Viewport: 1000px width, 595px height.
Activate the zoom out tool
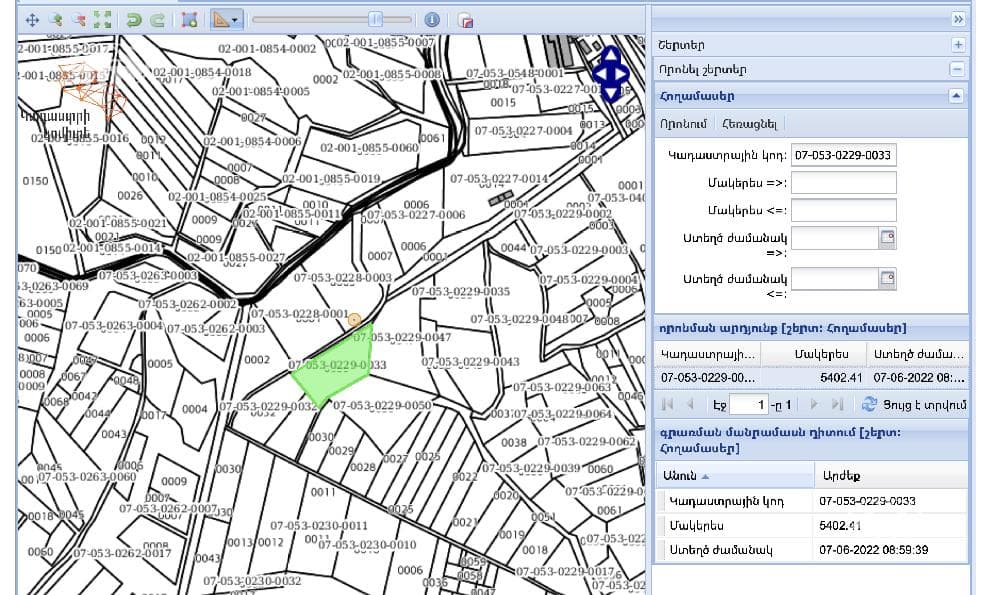[79, 20]
